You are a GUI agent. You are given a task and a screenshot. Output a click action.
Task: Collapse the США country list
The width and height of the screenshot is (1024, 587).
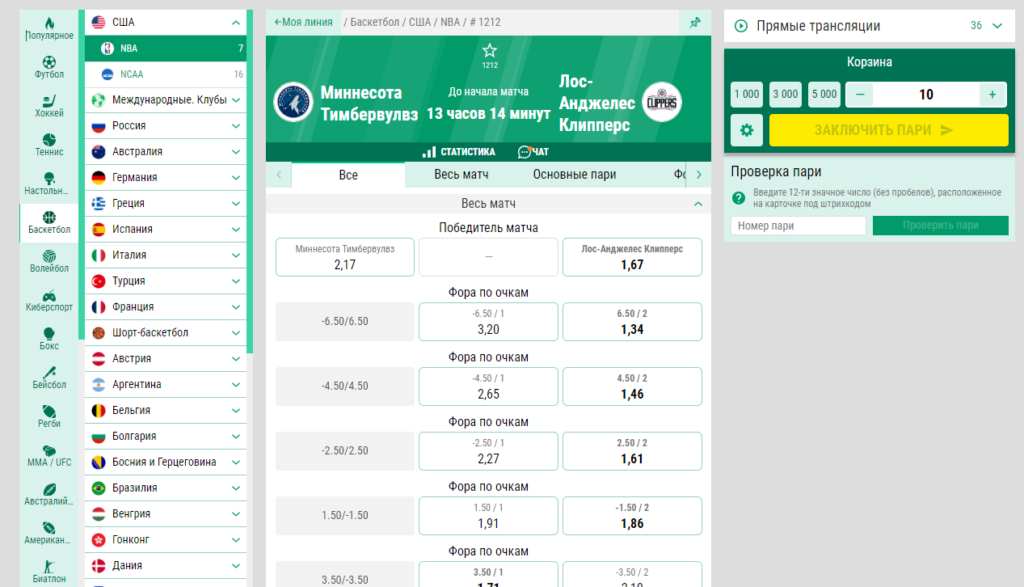236,22
